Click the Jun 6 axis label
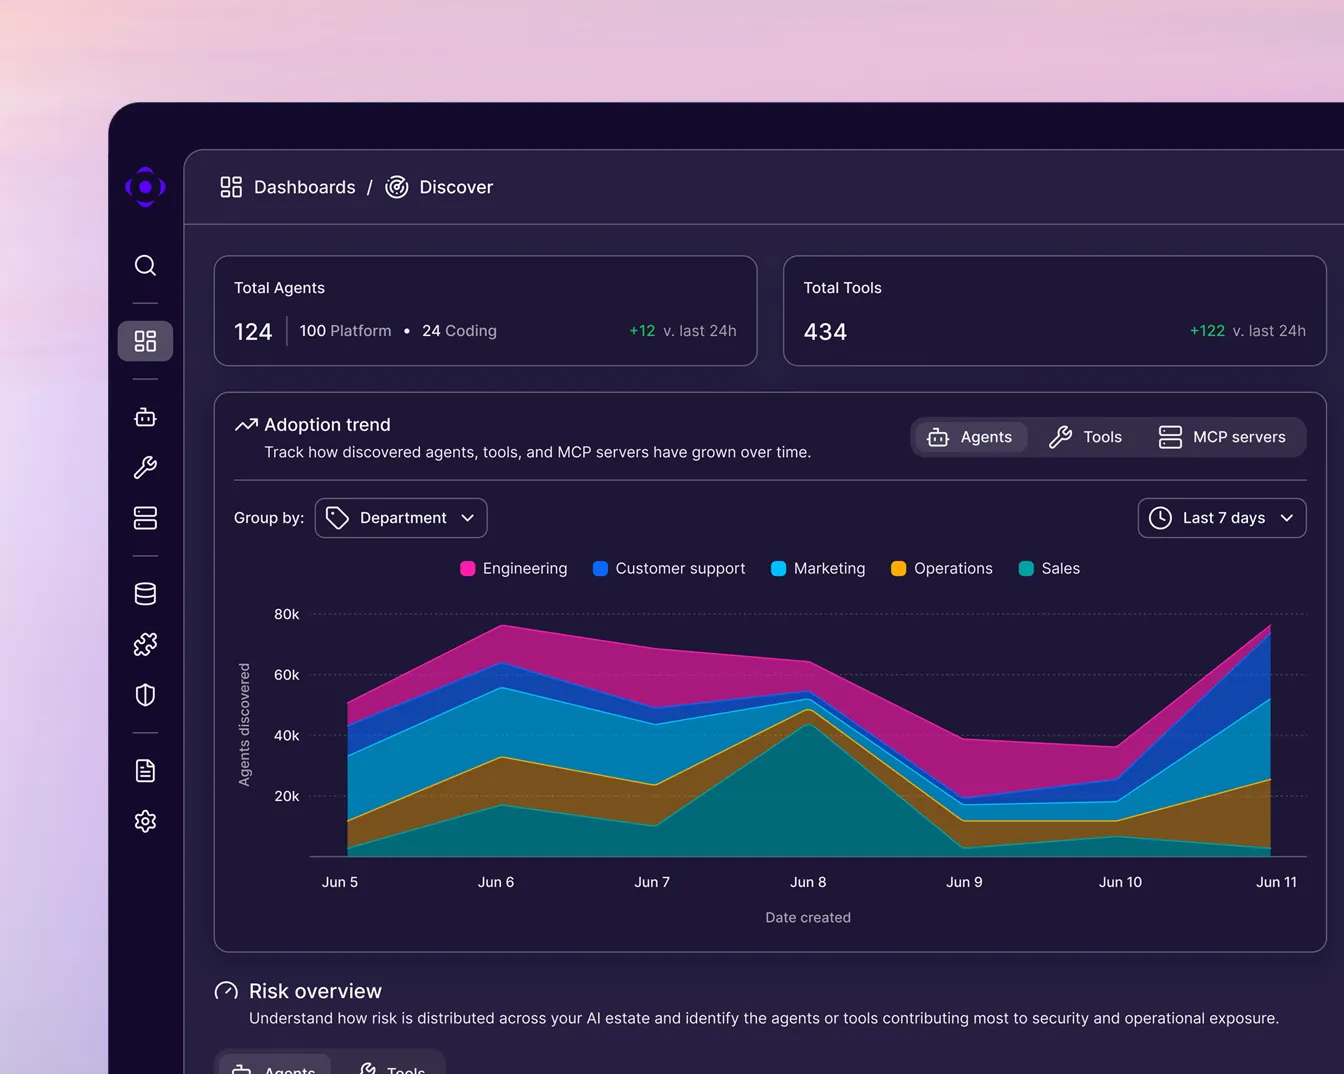 tap(496, 882)
